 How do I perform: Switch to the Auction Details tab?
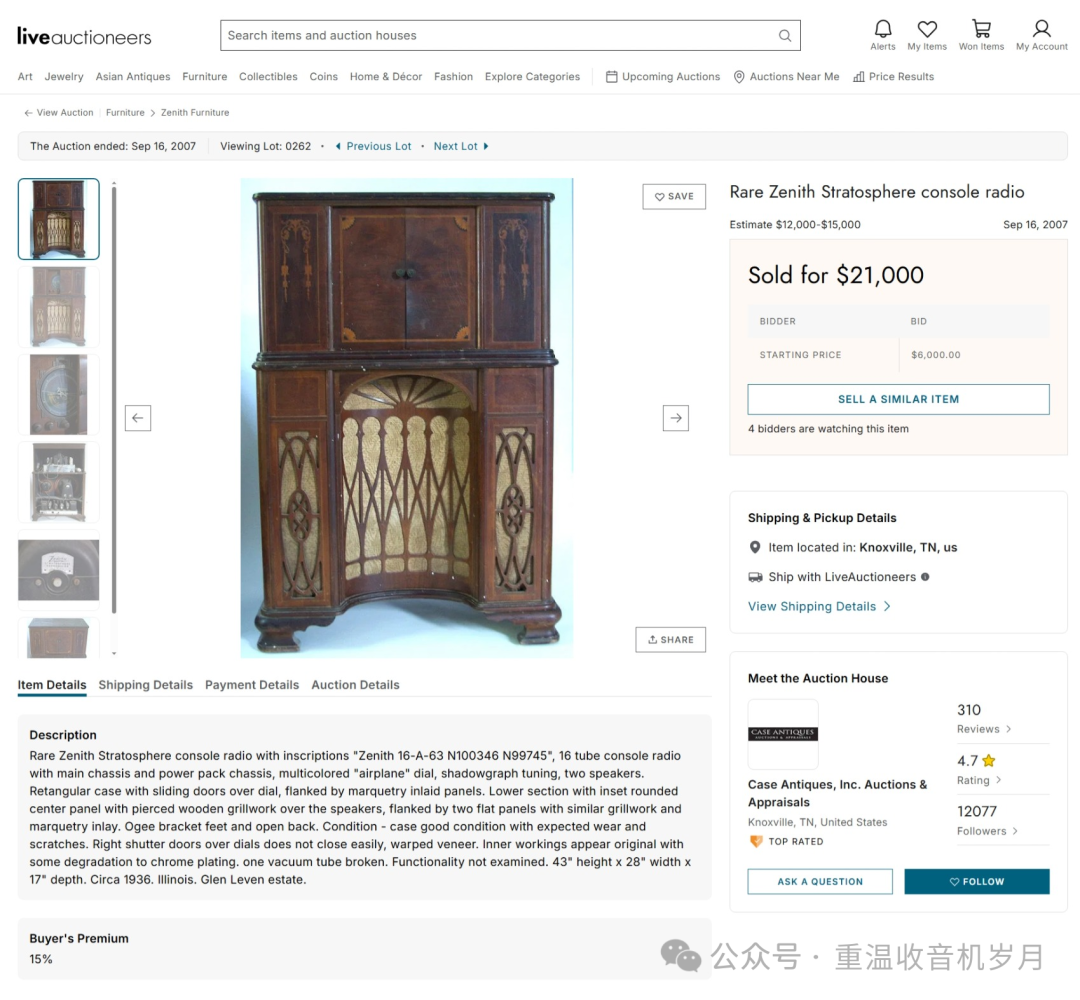pyautogui.click(x=355, y=685)
